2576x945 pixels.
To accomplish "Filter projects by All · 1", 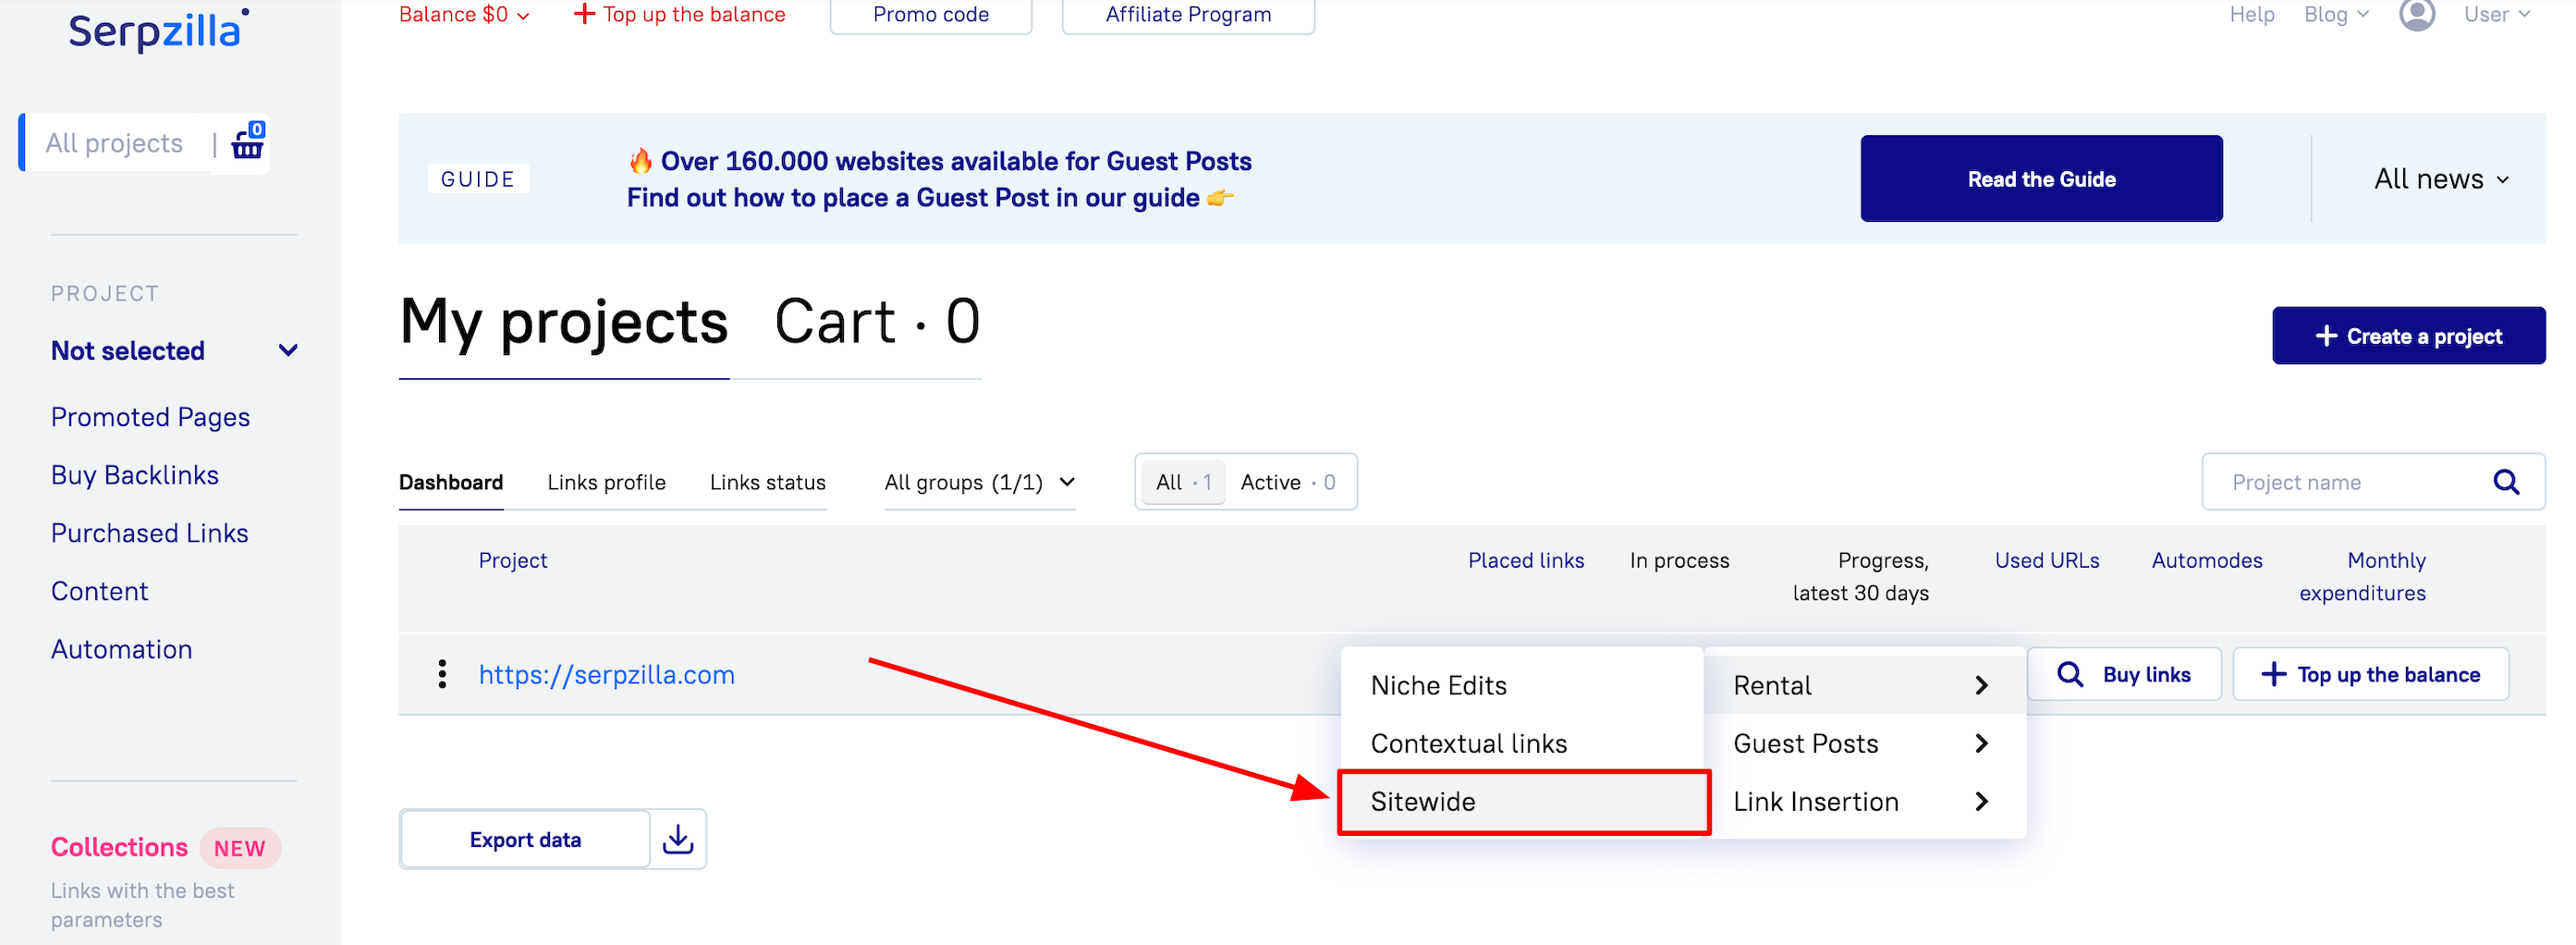I will [1183, 482].
